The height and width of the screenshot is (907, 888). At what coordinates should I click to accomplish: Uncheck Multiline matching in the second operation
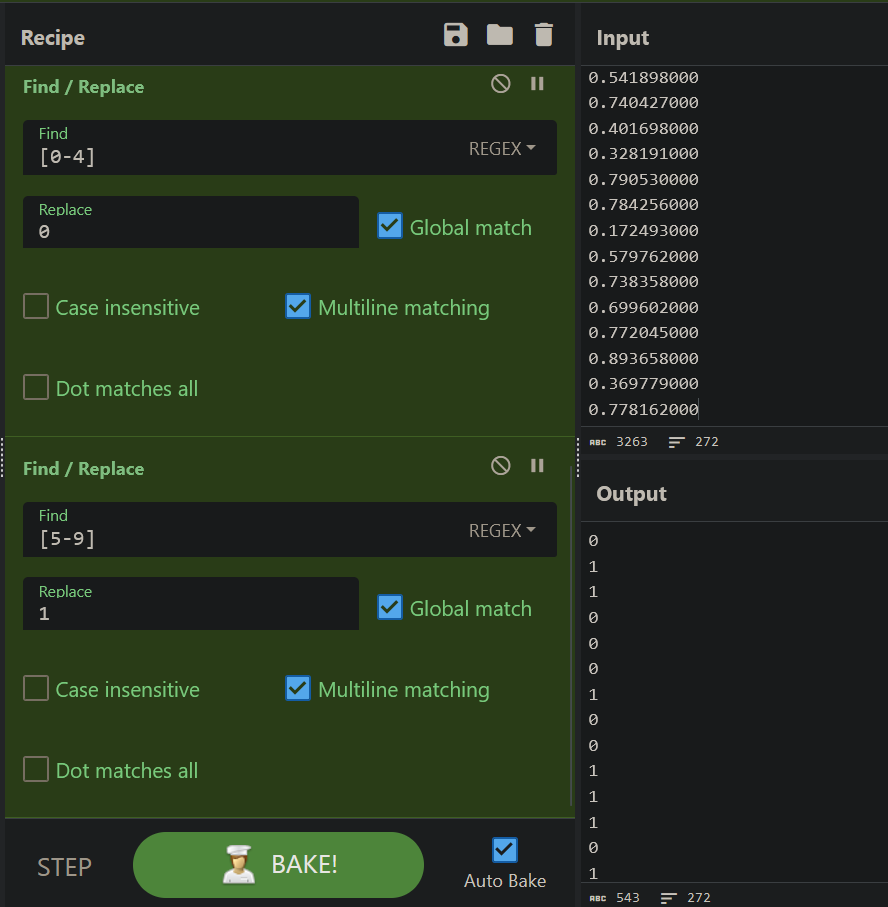(x=298, y=688)
